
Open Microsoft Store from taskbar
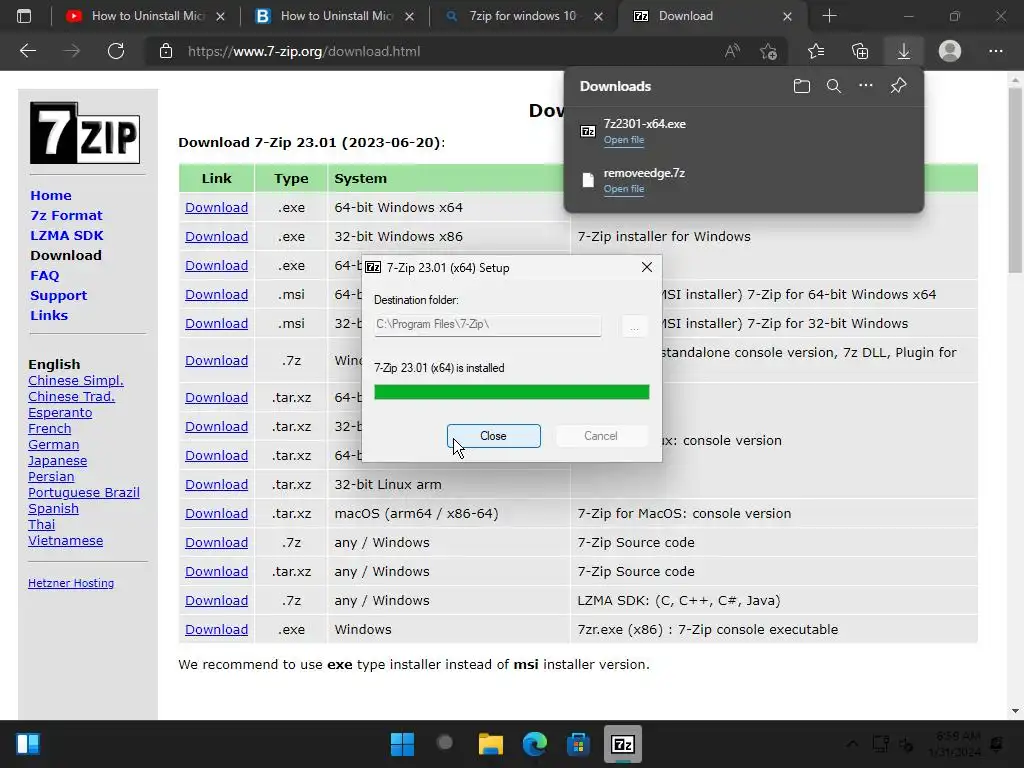[578, 744]
